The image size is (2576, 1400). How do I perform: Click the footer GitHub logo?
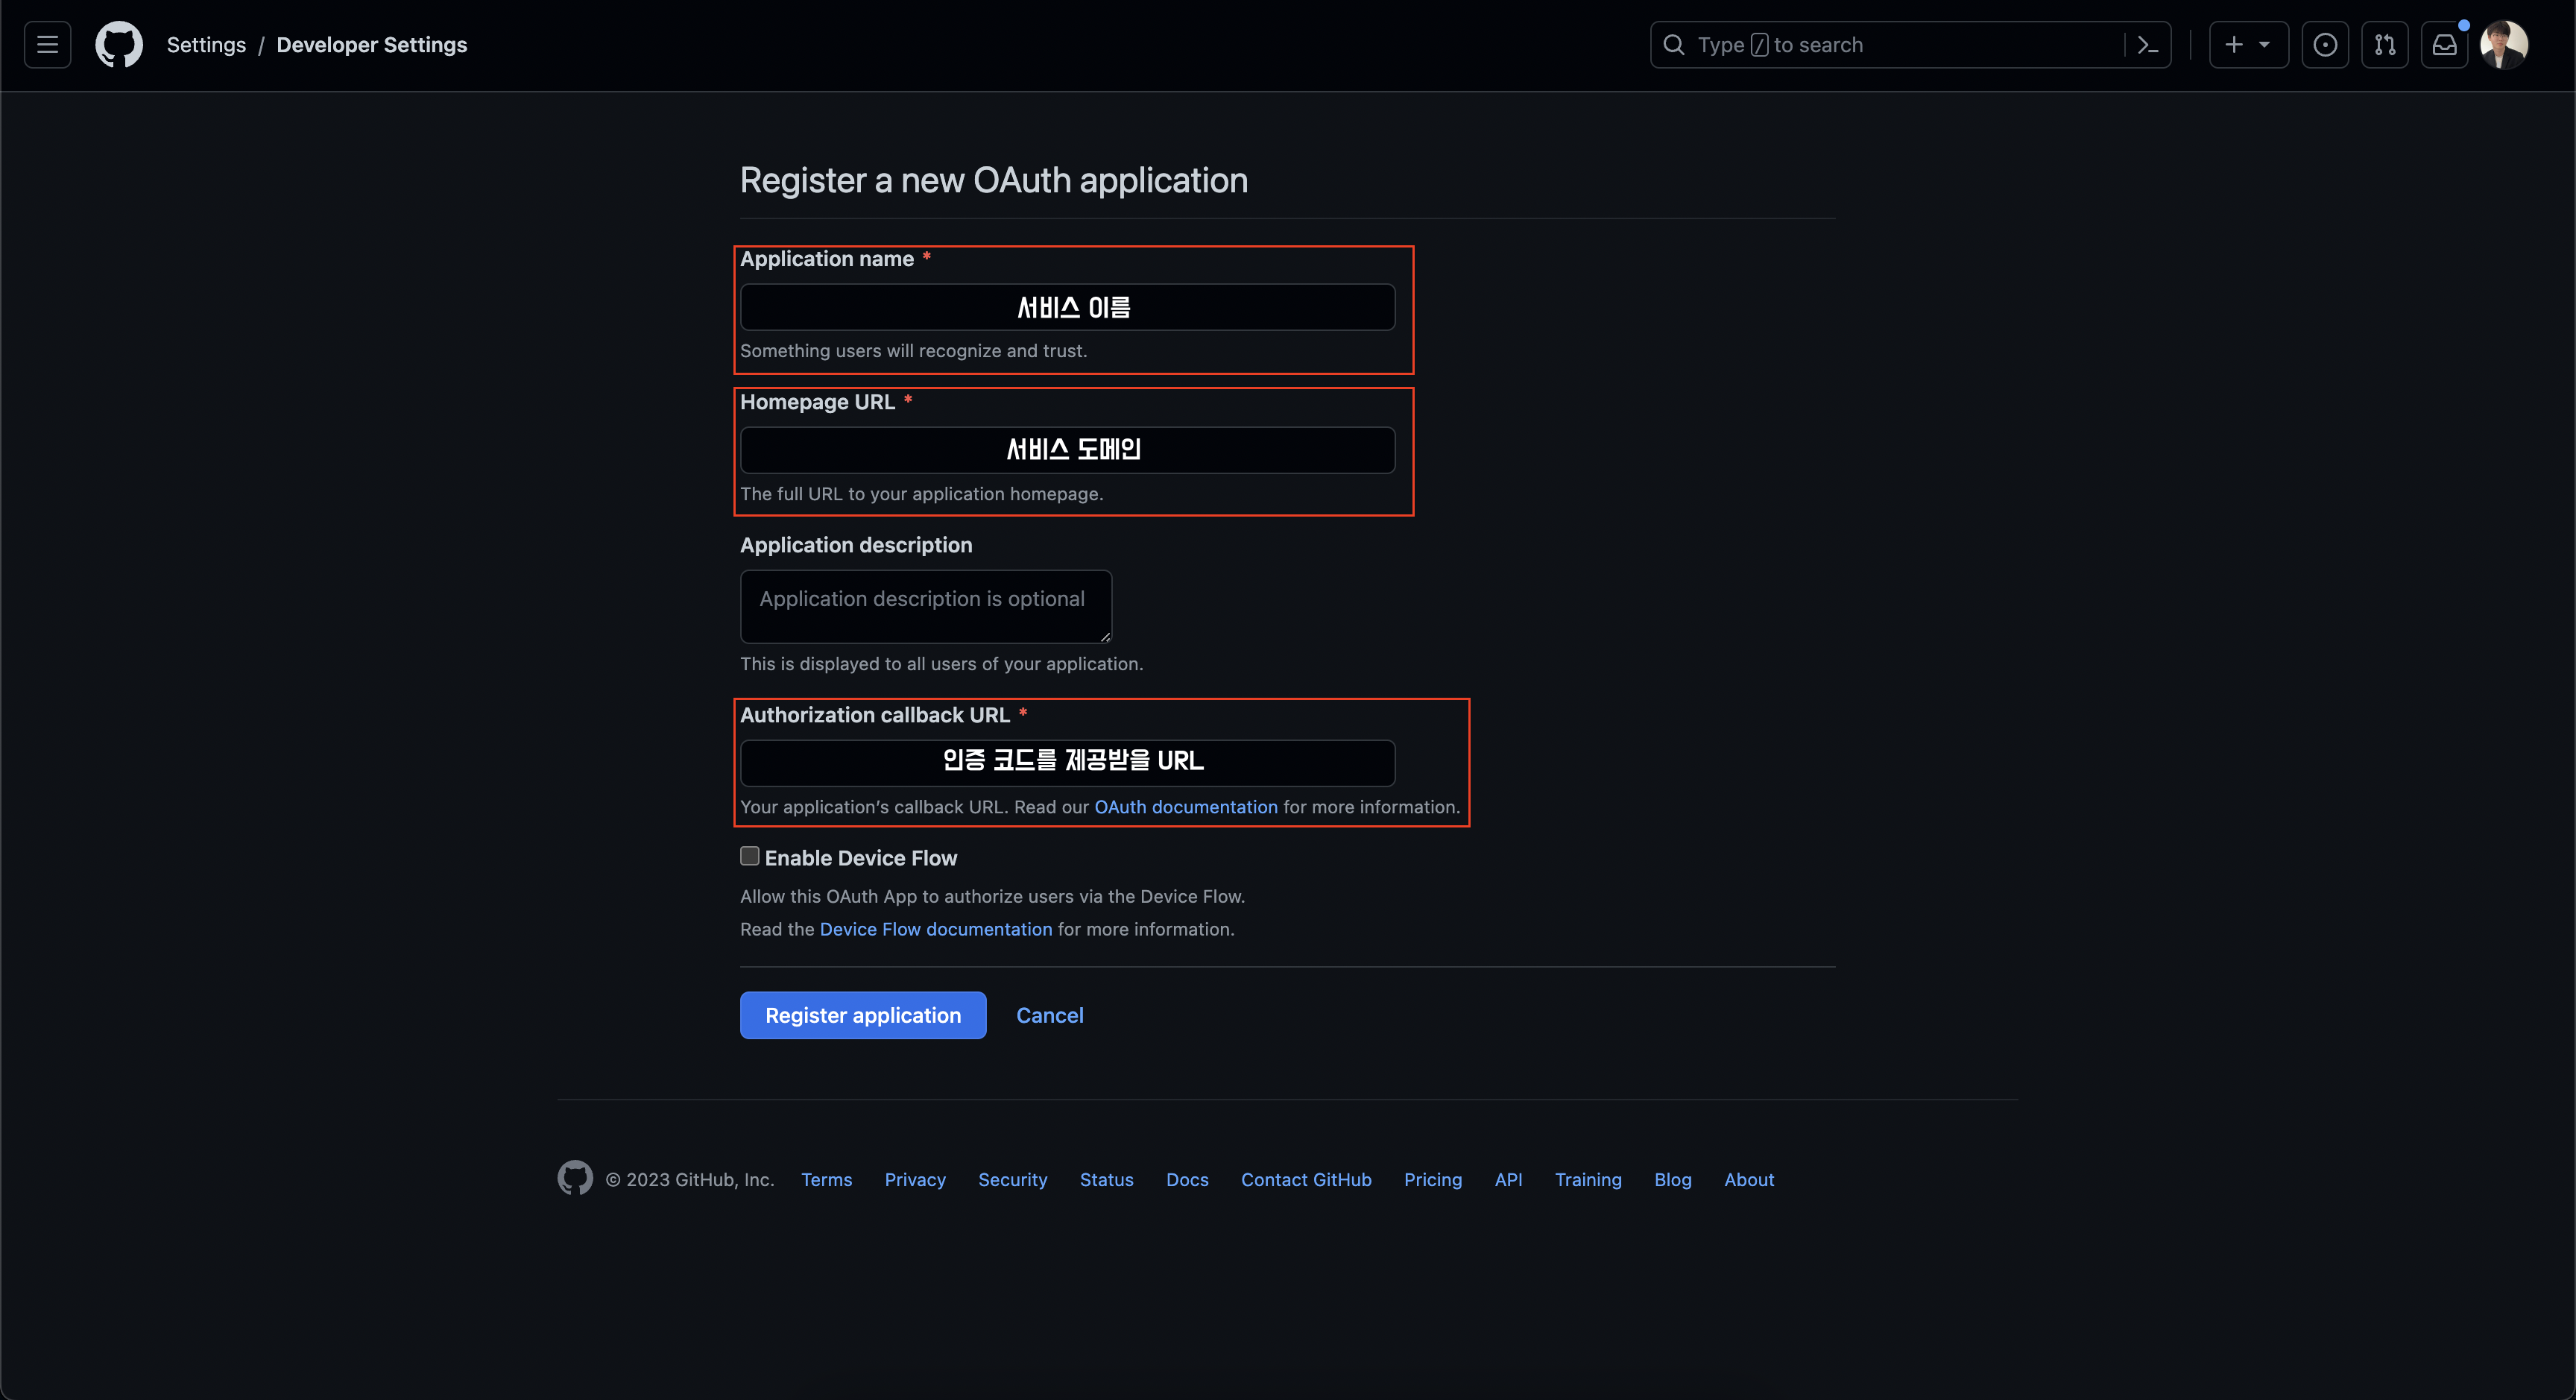coord(575,1178)
